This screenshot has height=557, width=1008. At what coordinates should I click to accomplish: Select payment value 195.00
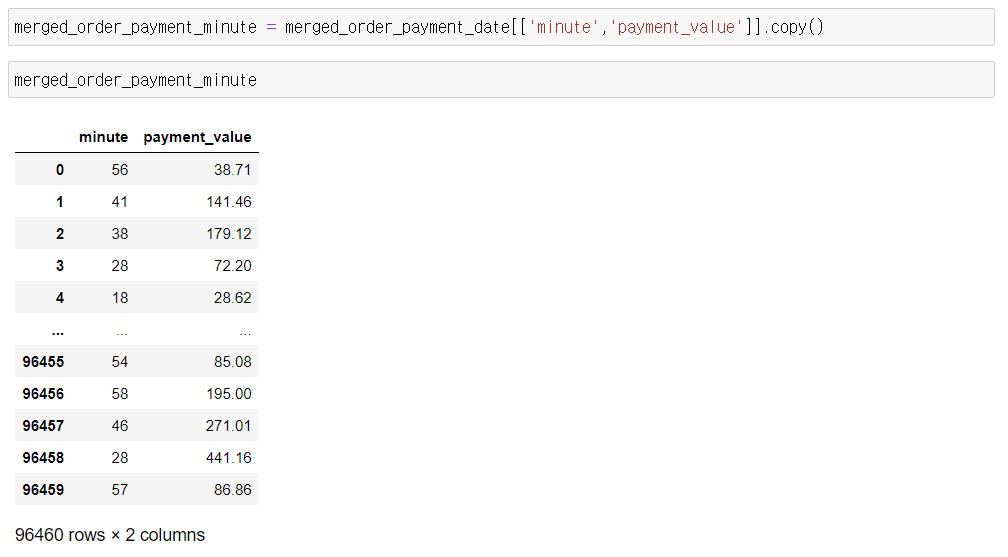tap(229, 394)
